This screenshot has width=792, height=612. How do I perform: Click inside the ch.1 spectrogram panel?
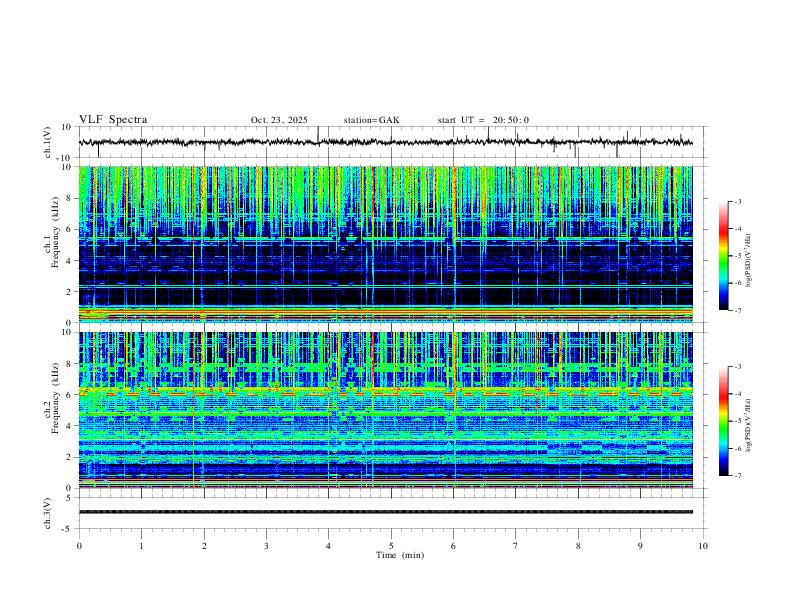tap(385, 244)
